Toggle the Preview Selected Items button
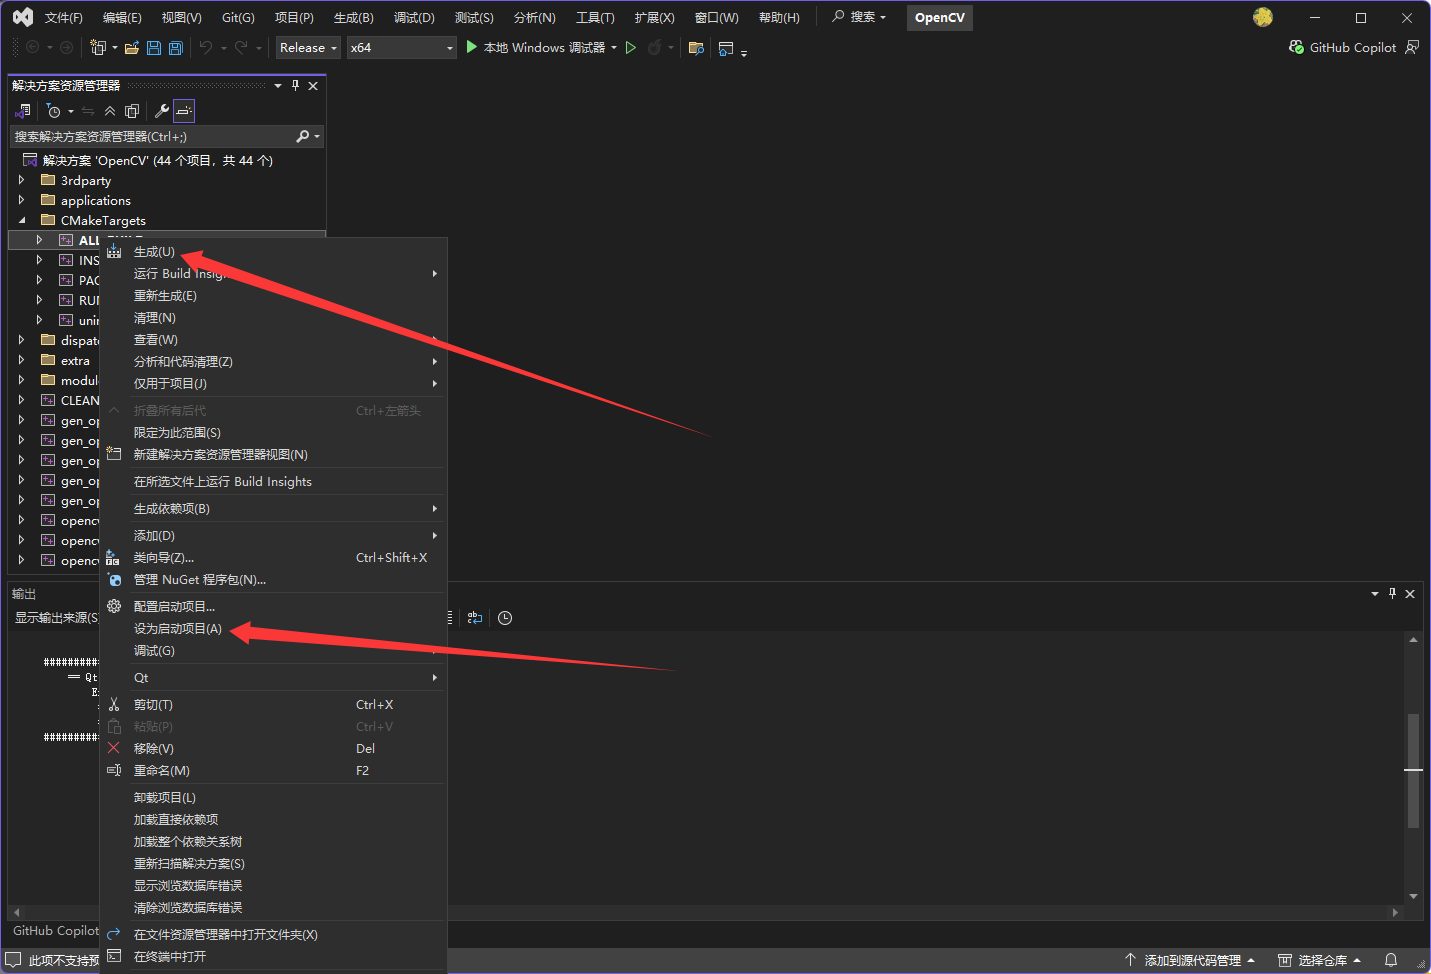This screenshot has width=1431, height=974. pyautogui.click(x=184, y=111)
